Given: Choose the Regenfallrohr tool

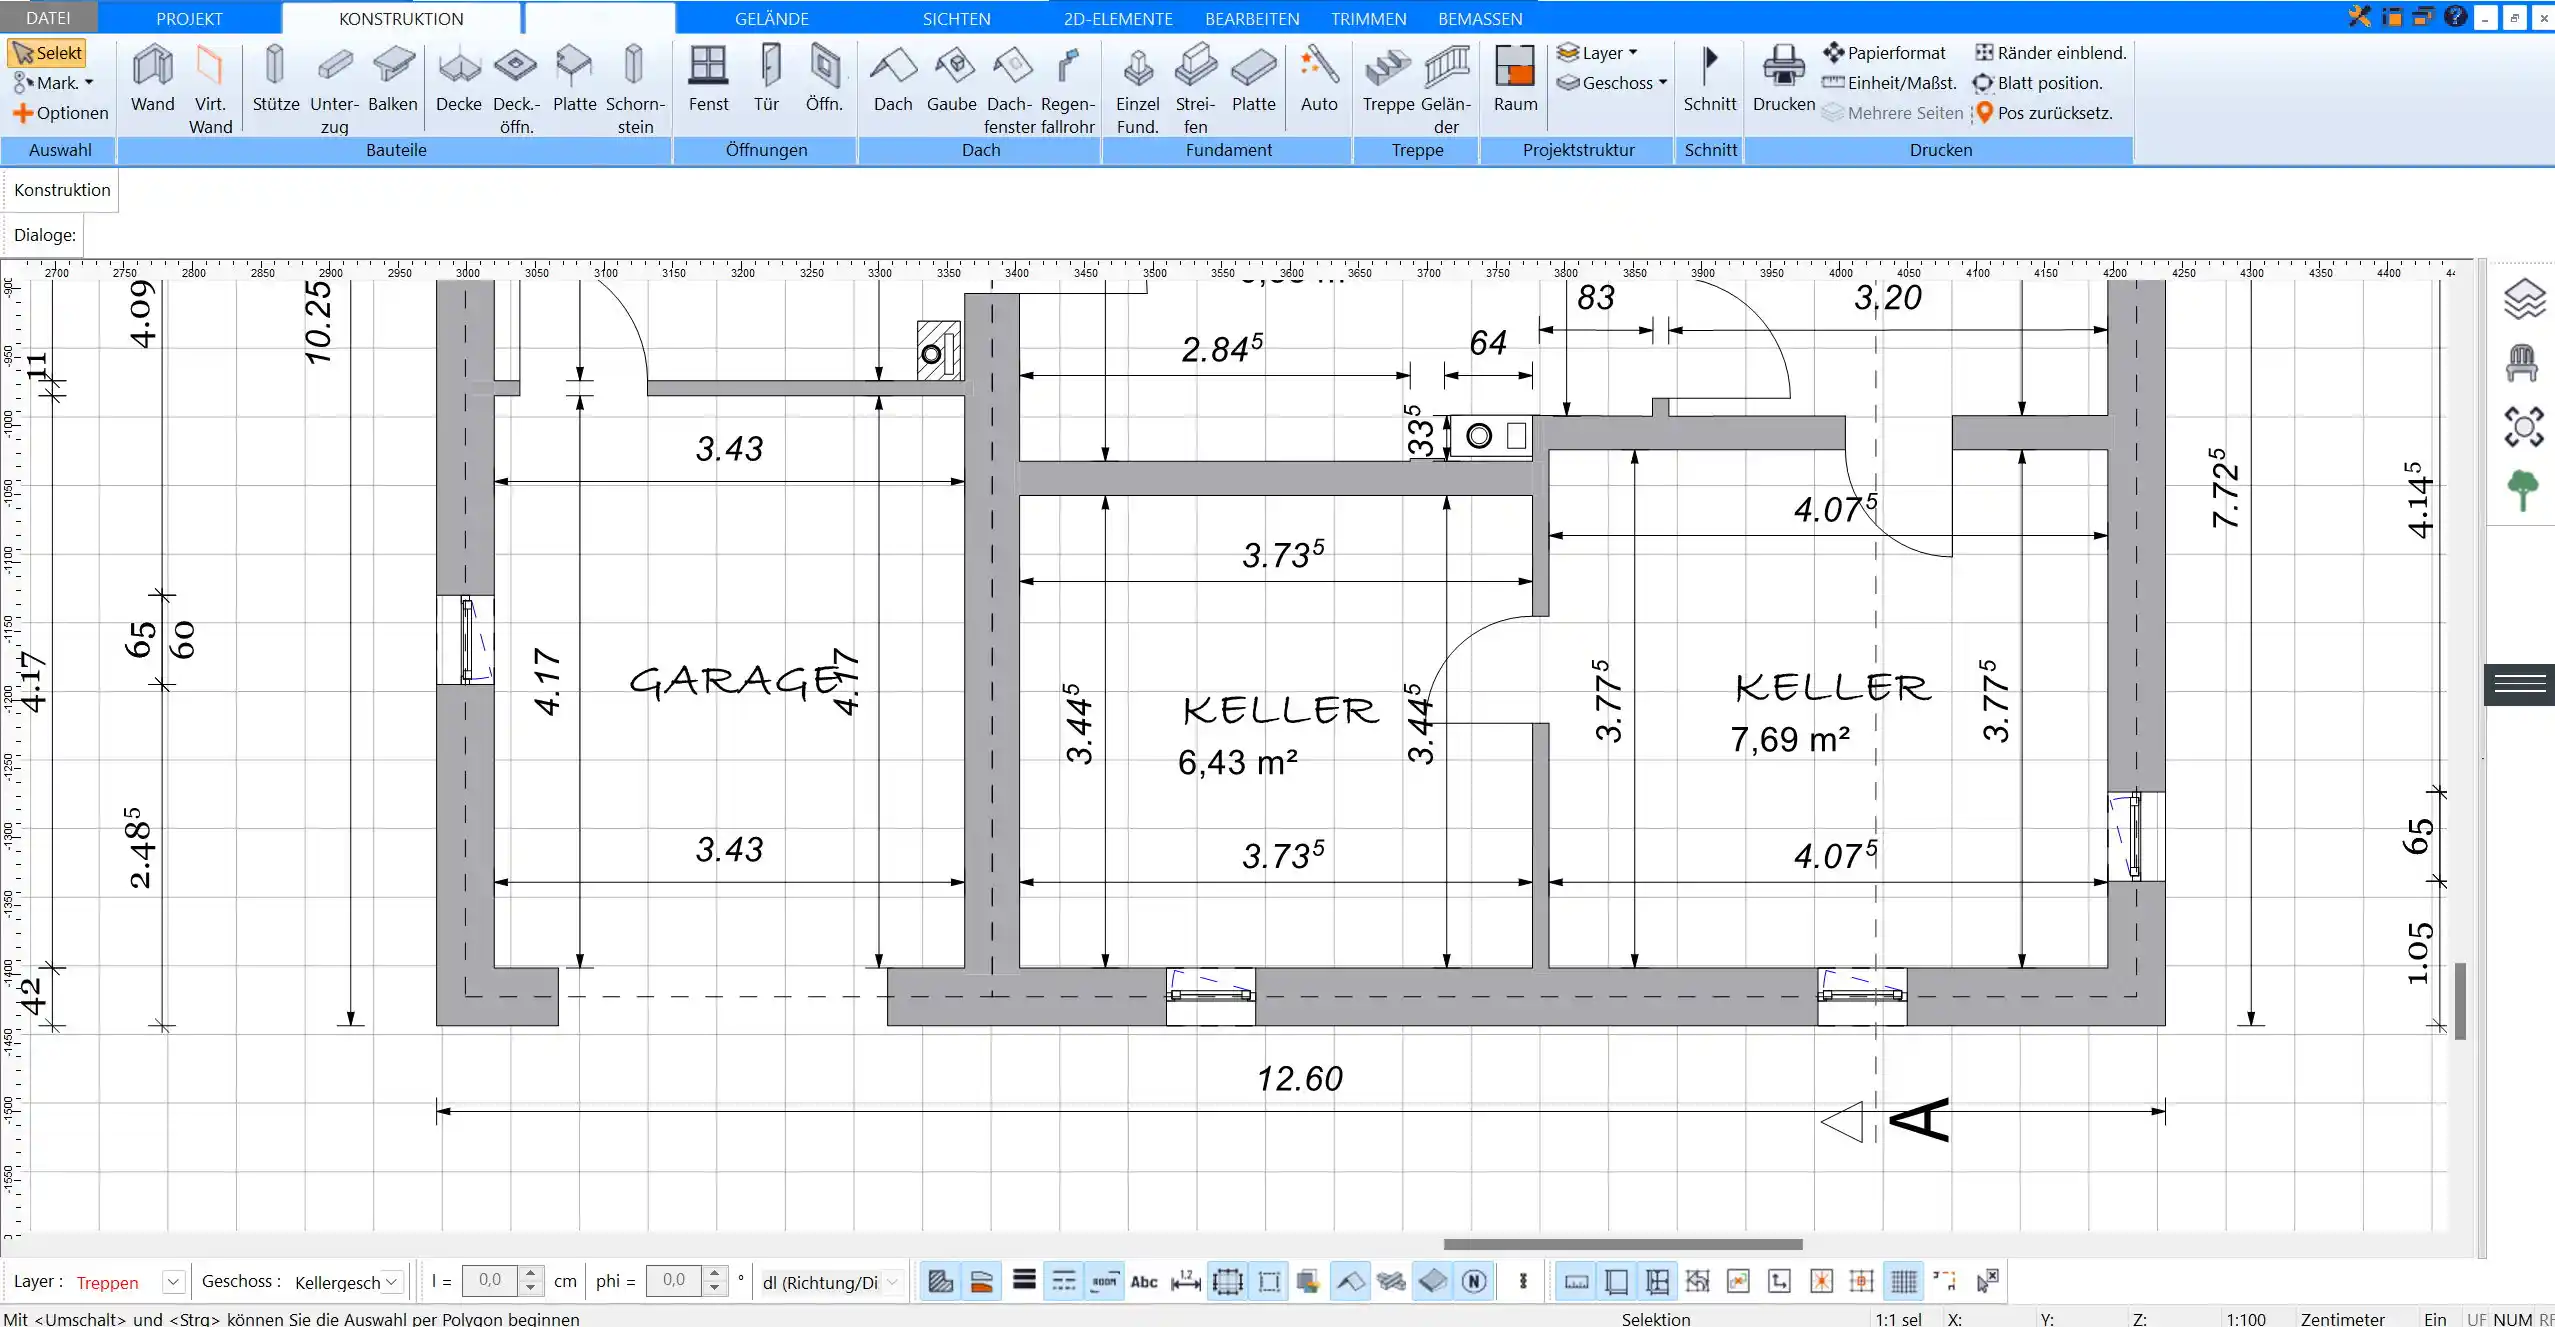Looking at the screenshot, I should [1067, 90].
